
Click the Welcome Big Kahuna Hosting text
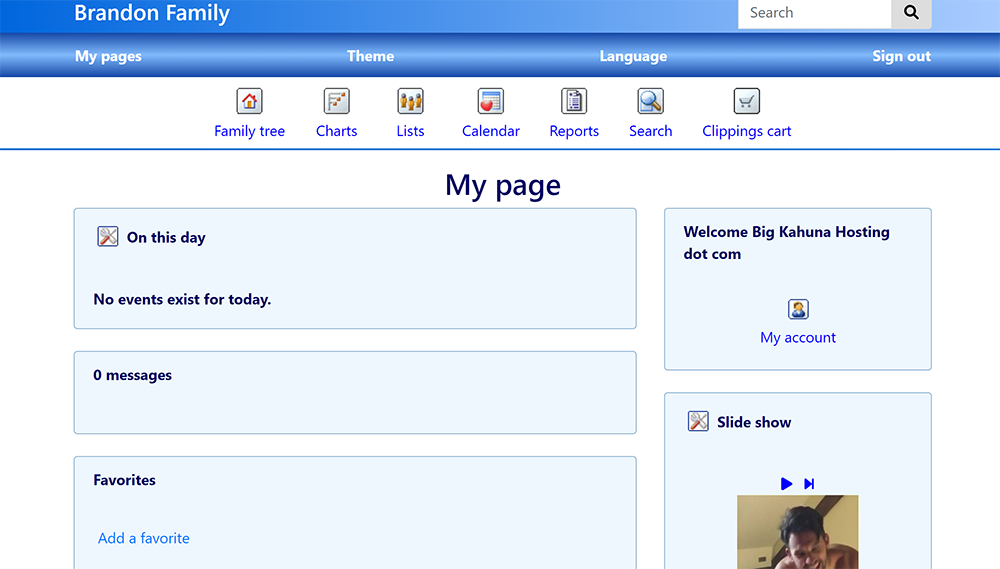tap(786, 242)
